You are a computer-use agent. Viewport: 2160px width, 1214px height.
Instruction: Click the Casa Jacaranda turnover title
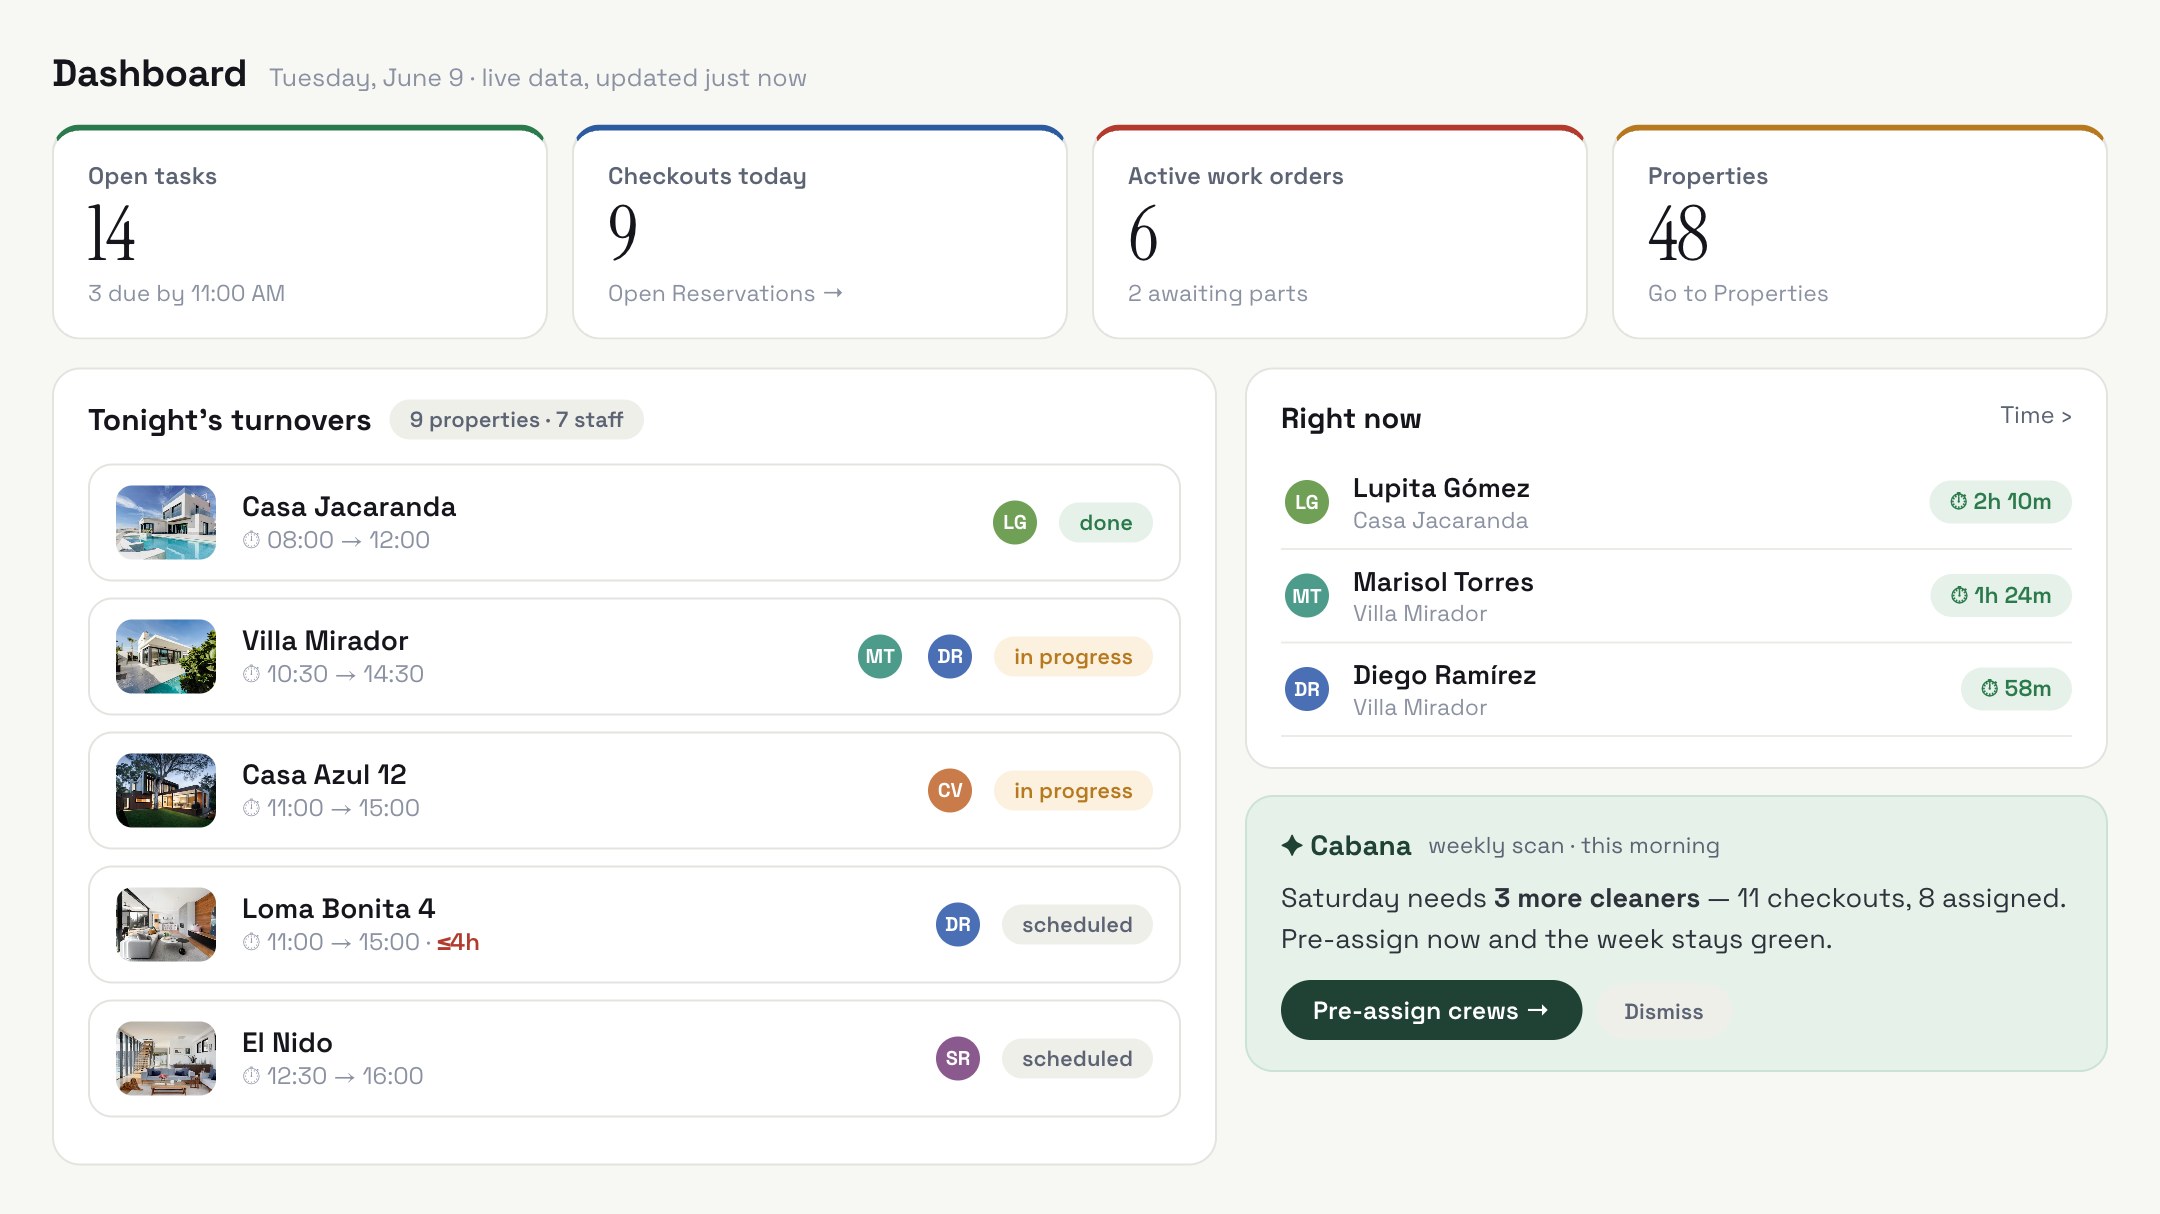point(349,506)
